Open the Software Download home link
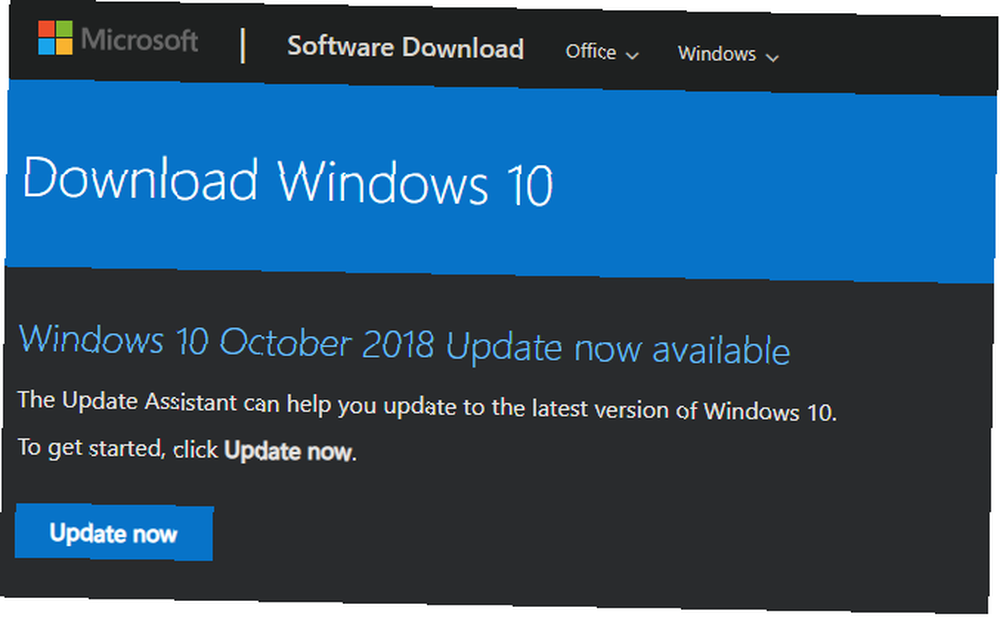 pyautogui.click(x=406, y=47)
